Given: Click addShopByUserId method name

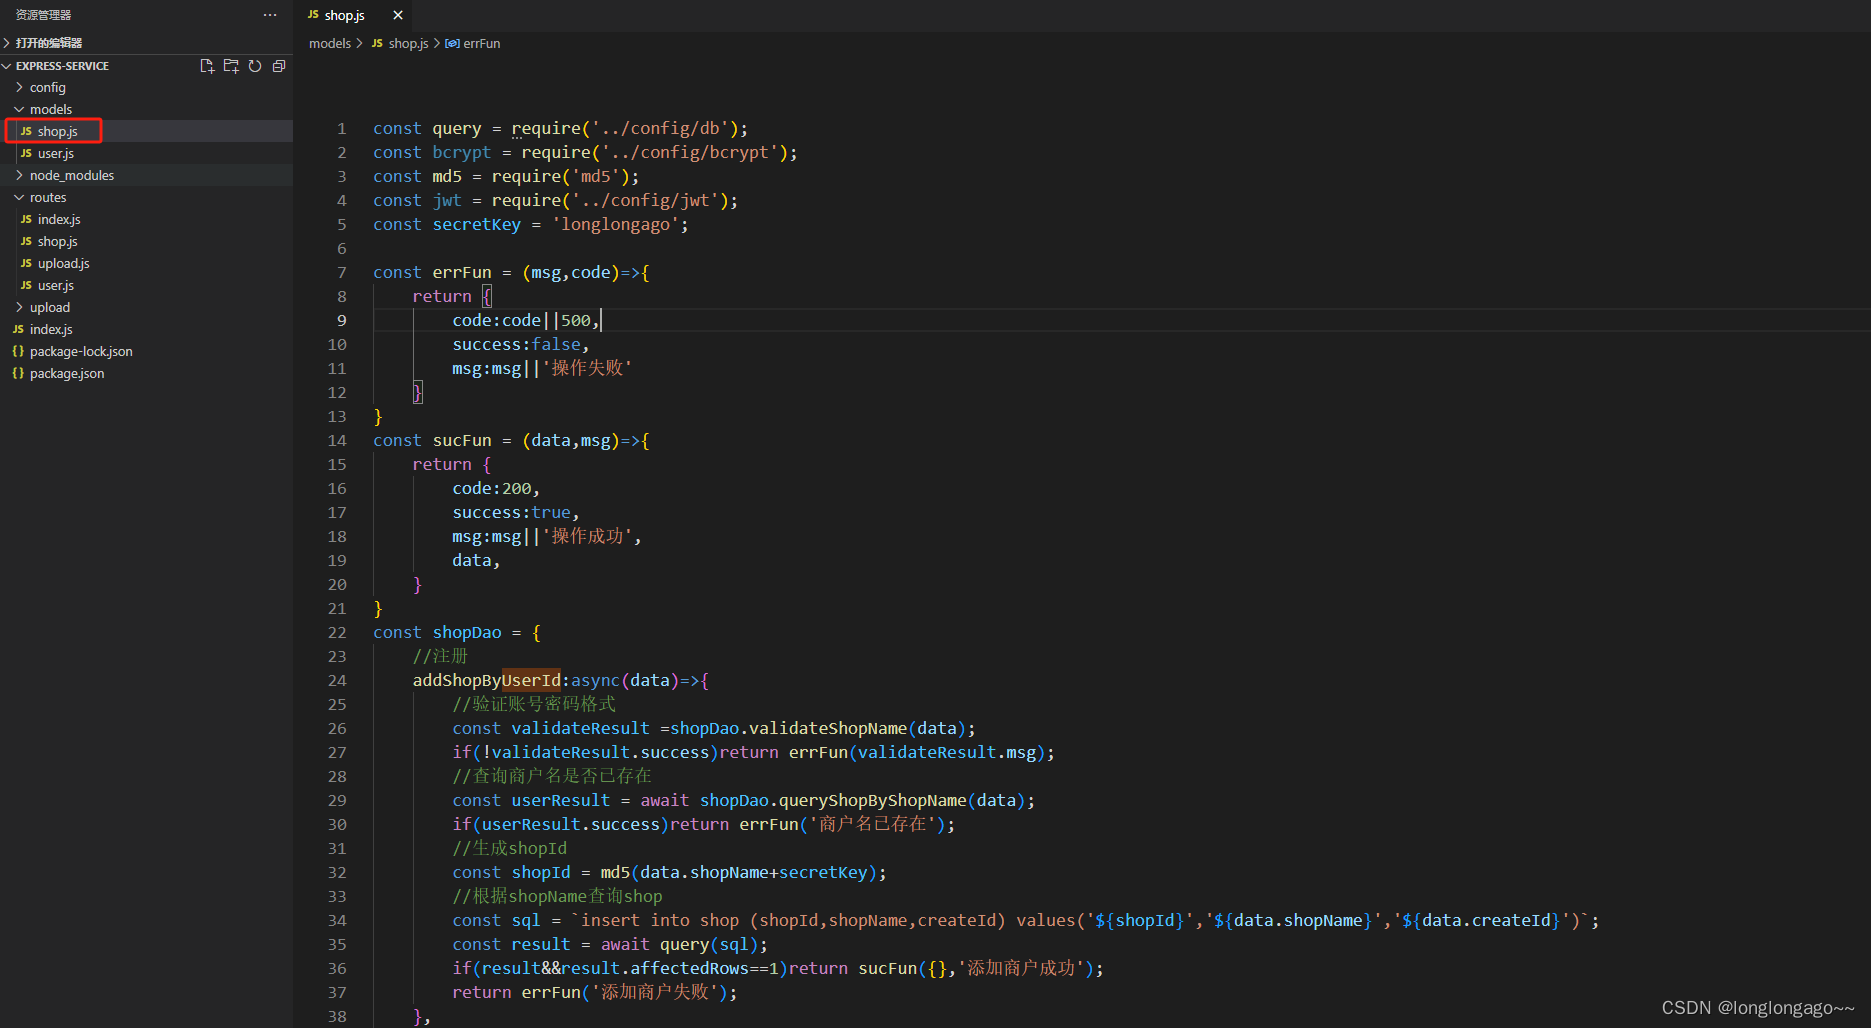Looking at the screenshot, I should click(x=487, y=680).
